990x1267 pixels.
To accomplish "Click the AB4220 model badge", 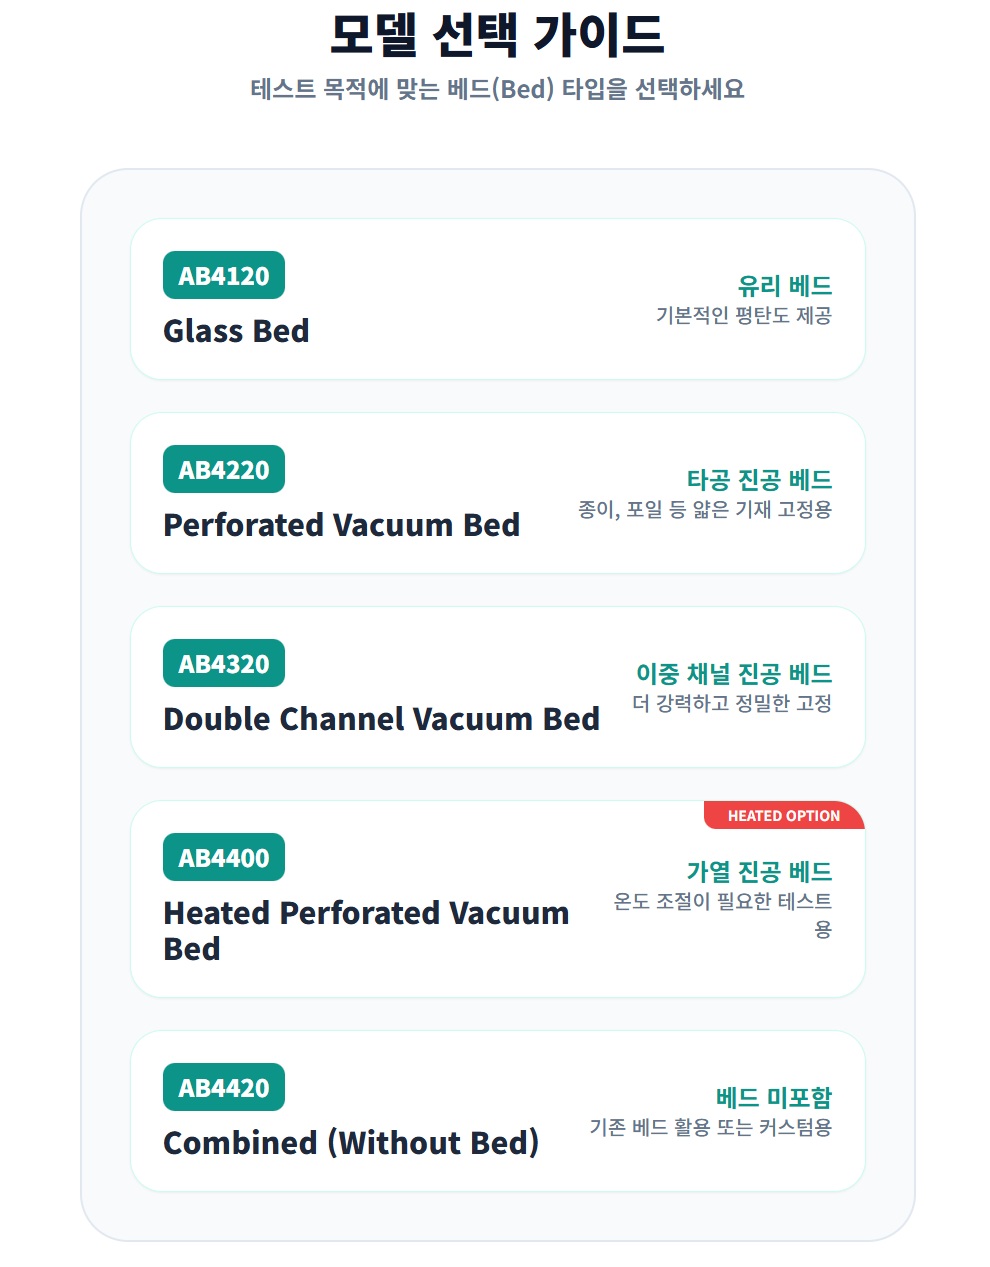I will [224, 470].
